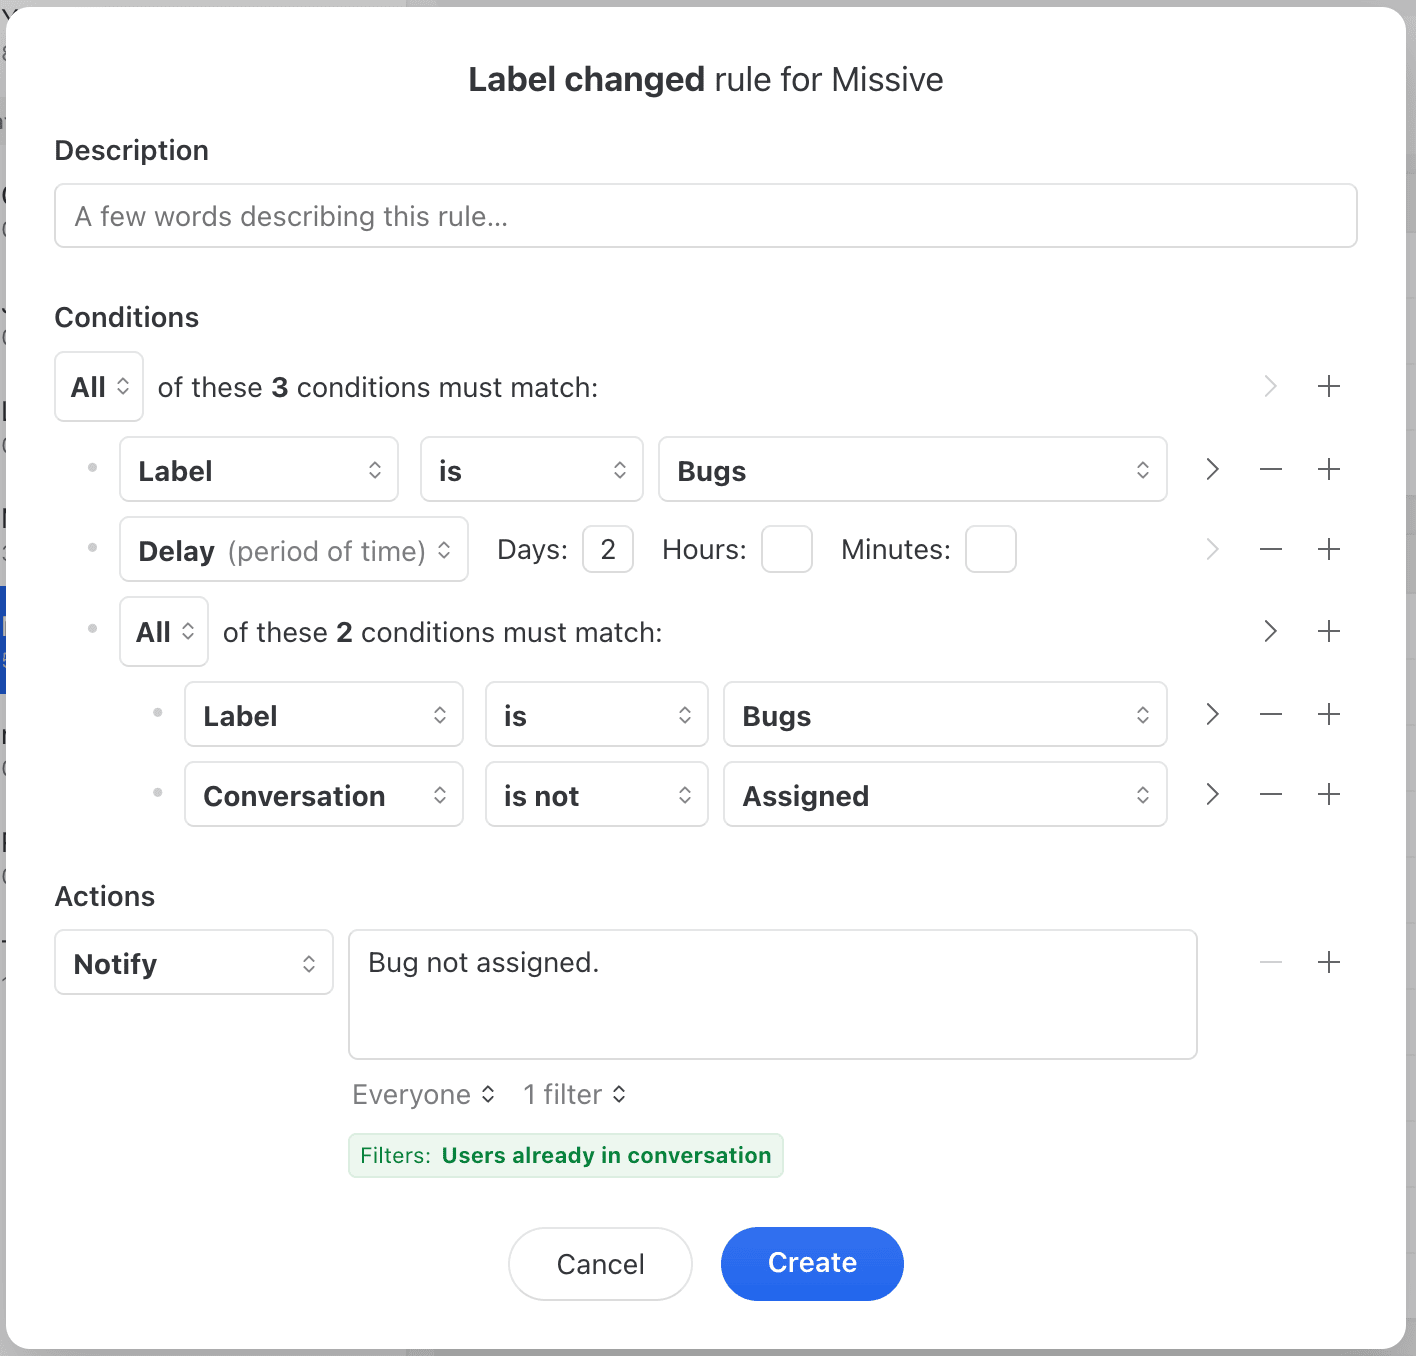Add another action beside Notify

coord(1328,963)
